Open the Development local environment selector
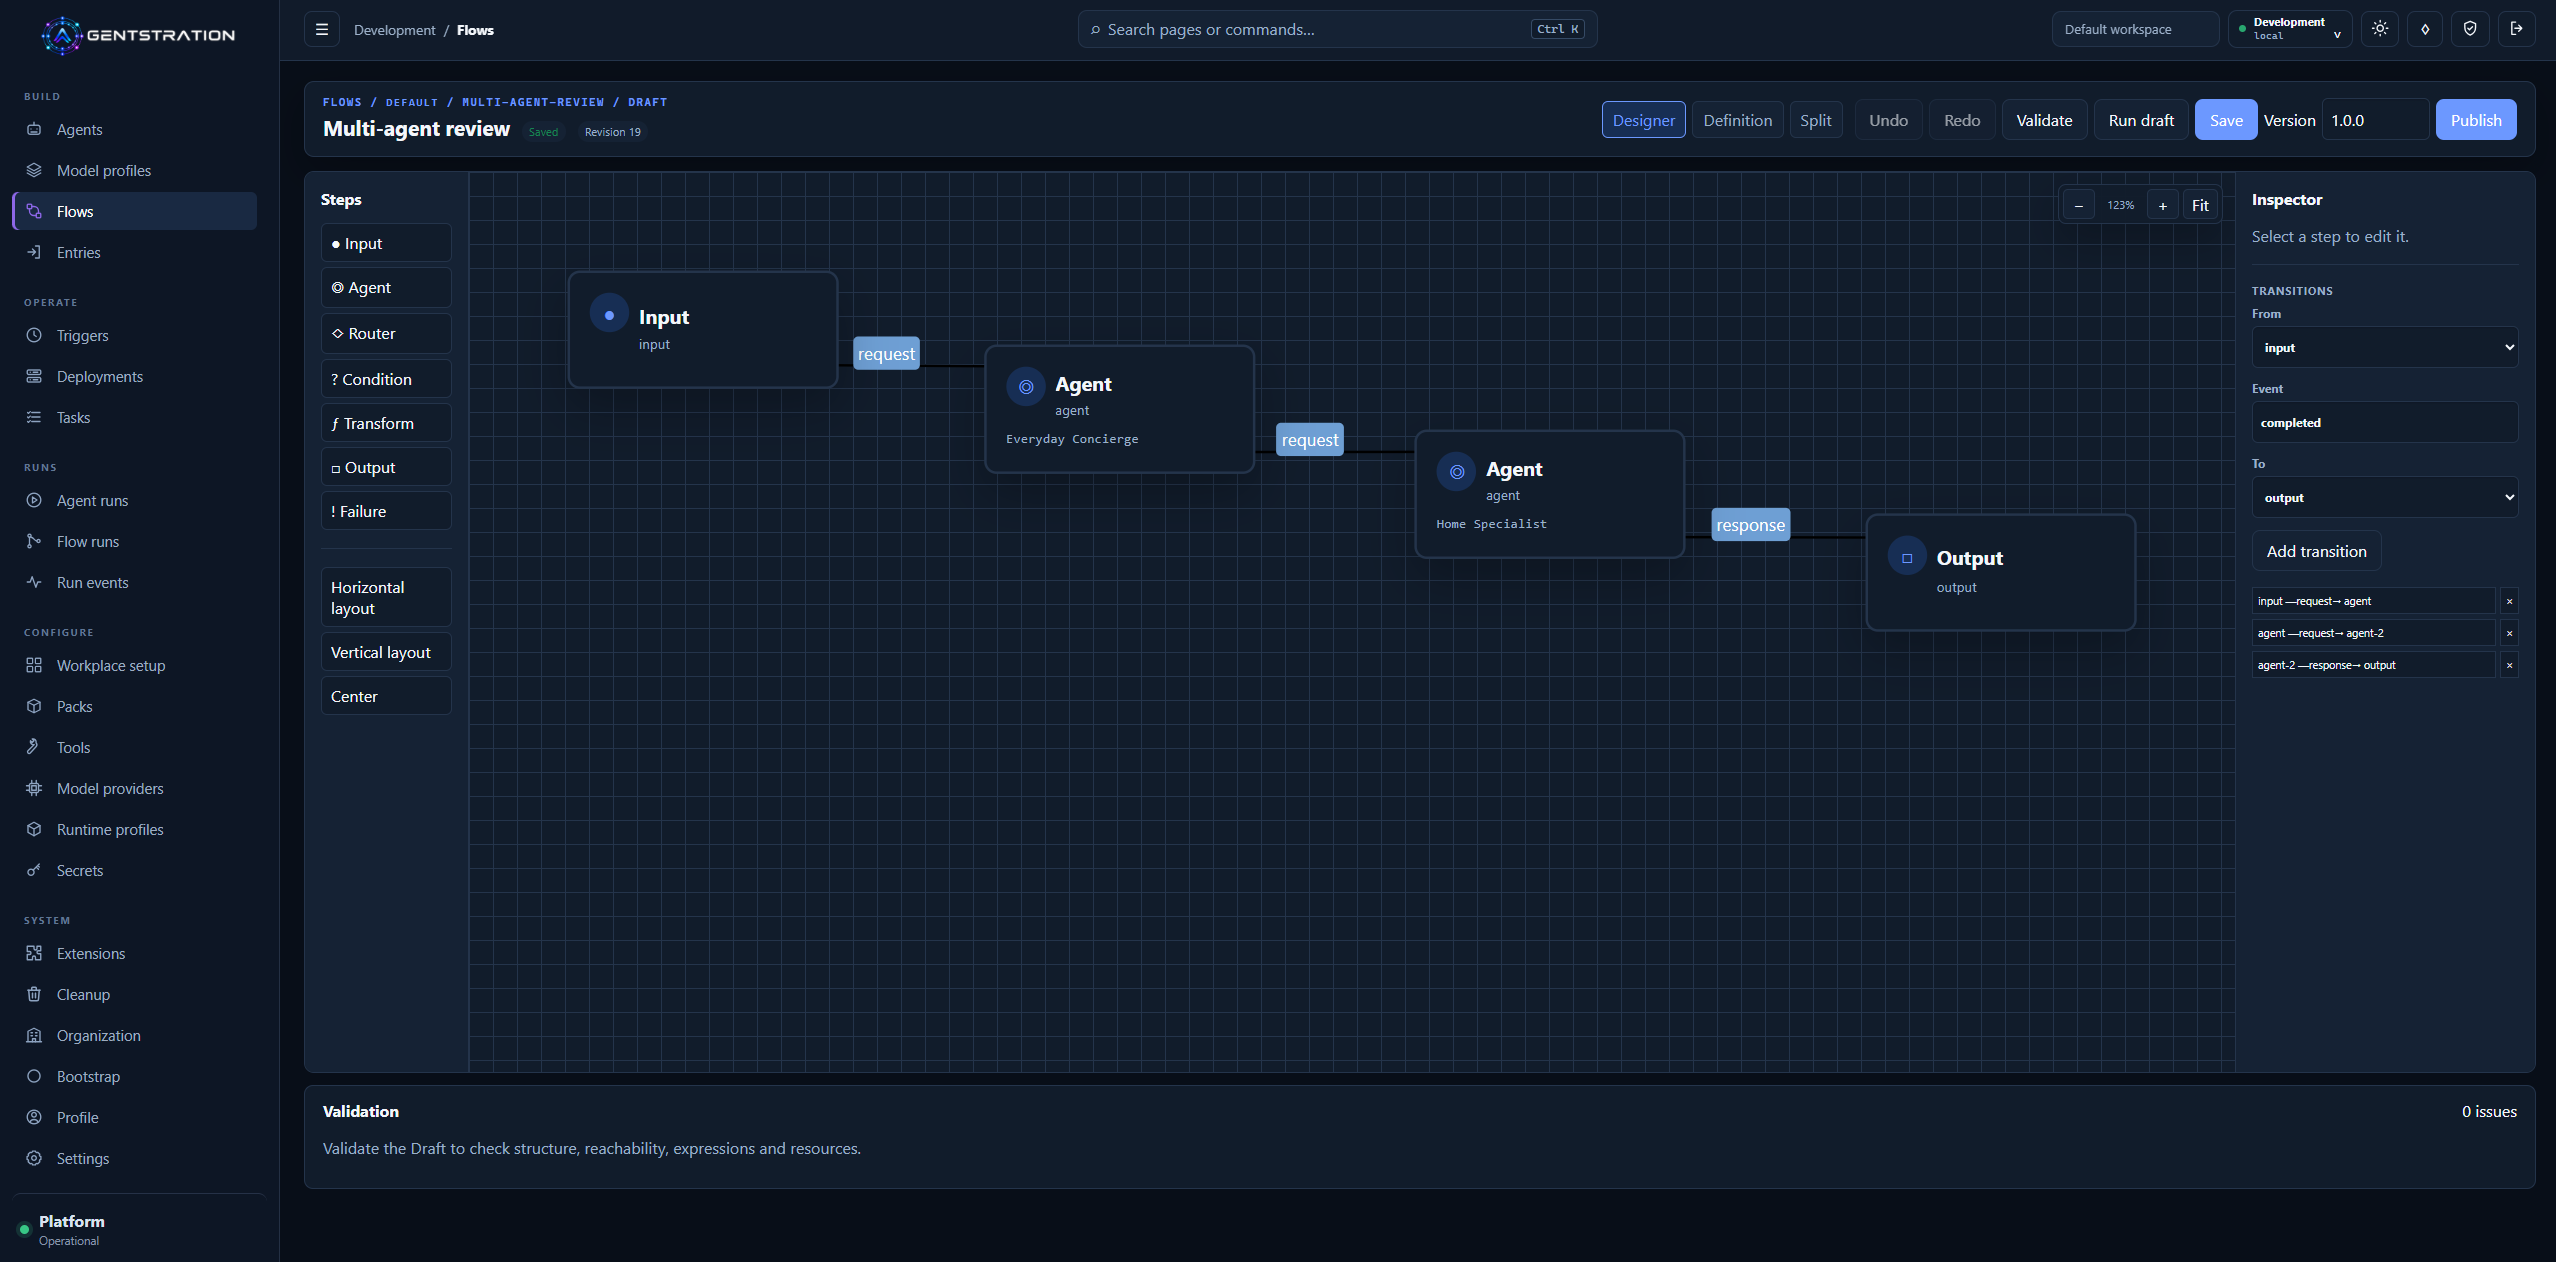The height and width of the screenshot is (1262, 2556). [x=2290, y=29]
